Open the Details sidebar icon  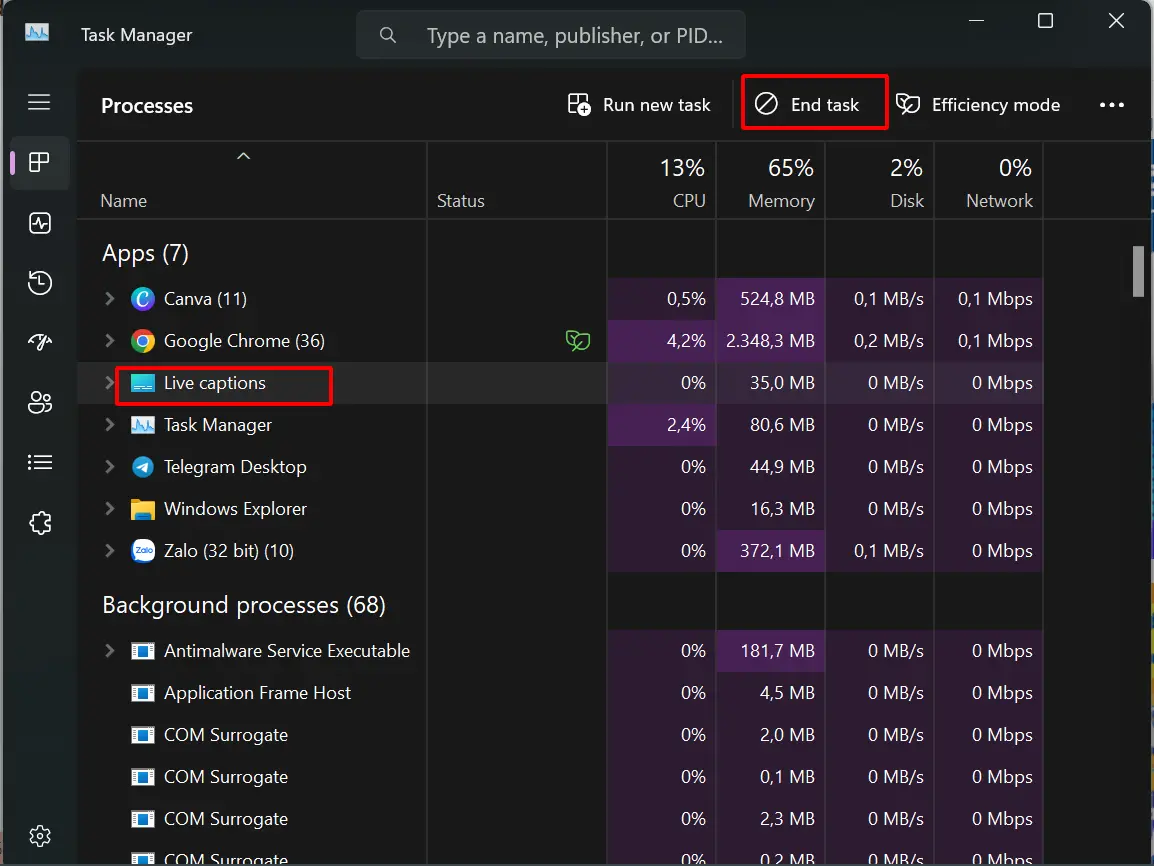[39, 462]
